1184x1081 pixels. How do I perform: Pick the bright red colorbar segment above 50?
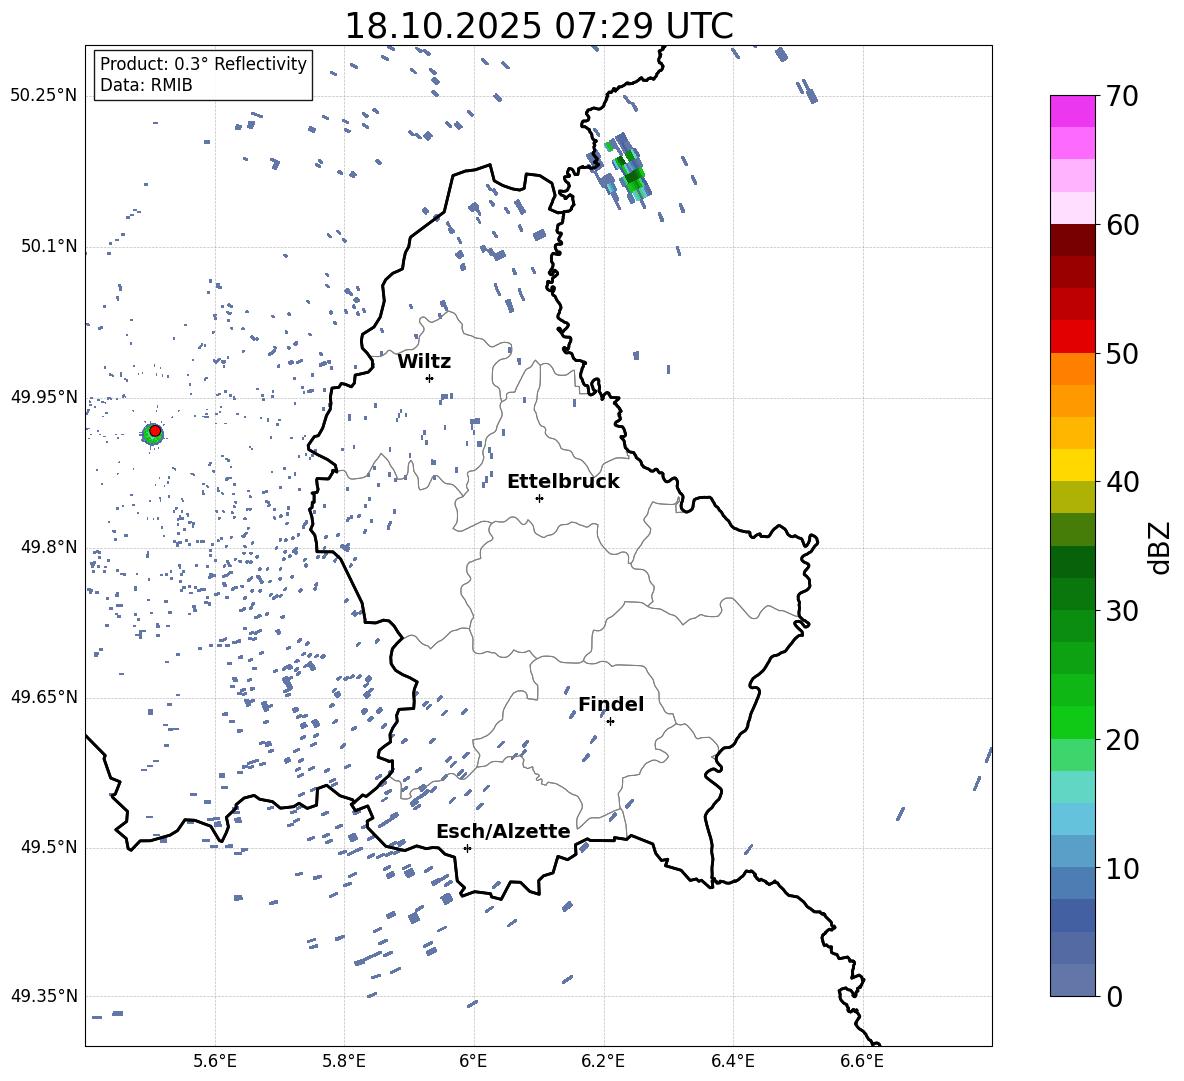tap(1072, 336)
